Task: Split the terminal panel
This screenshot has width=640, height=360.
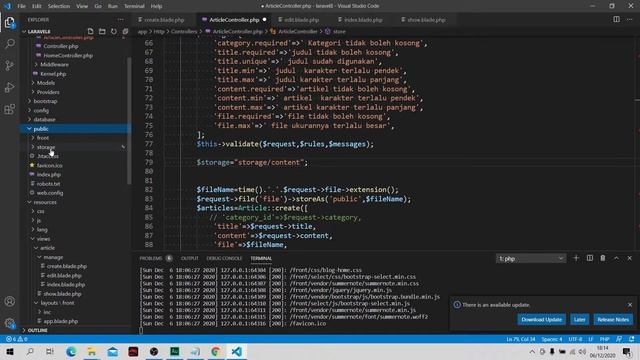Action: point(589,258)
